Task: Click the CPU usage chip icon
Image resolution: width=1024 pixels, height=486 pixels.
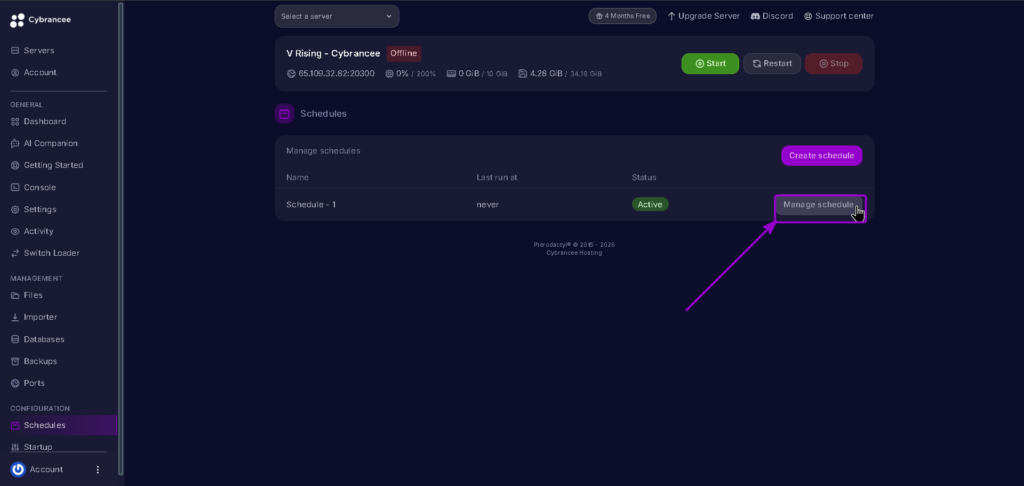Action: [389, 74]
